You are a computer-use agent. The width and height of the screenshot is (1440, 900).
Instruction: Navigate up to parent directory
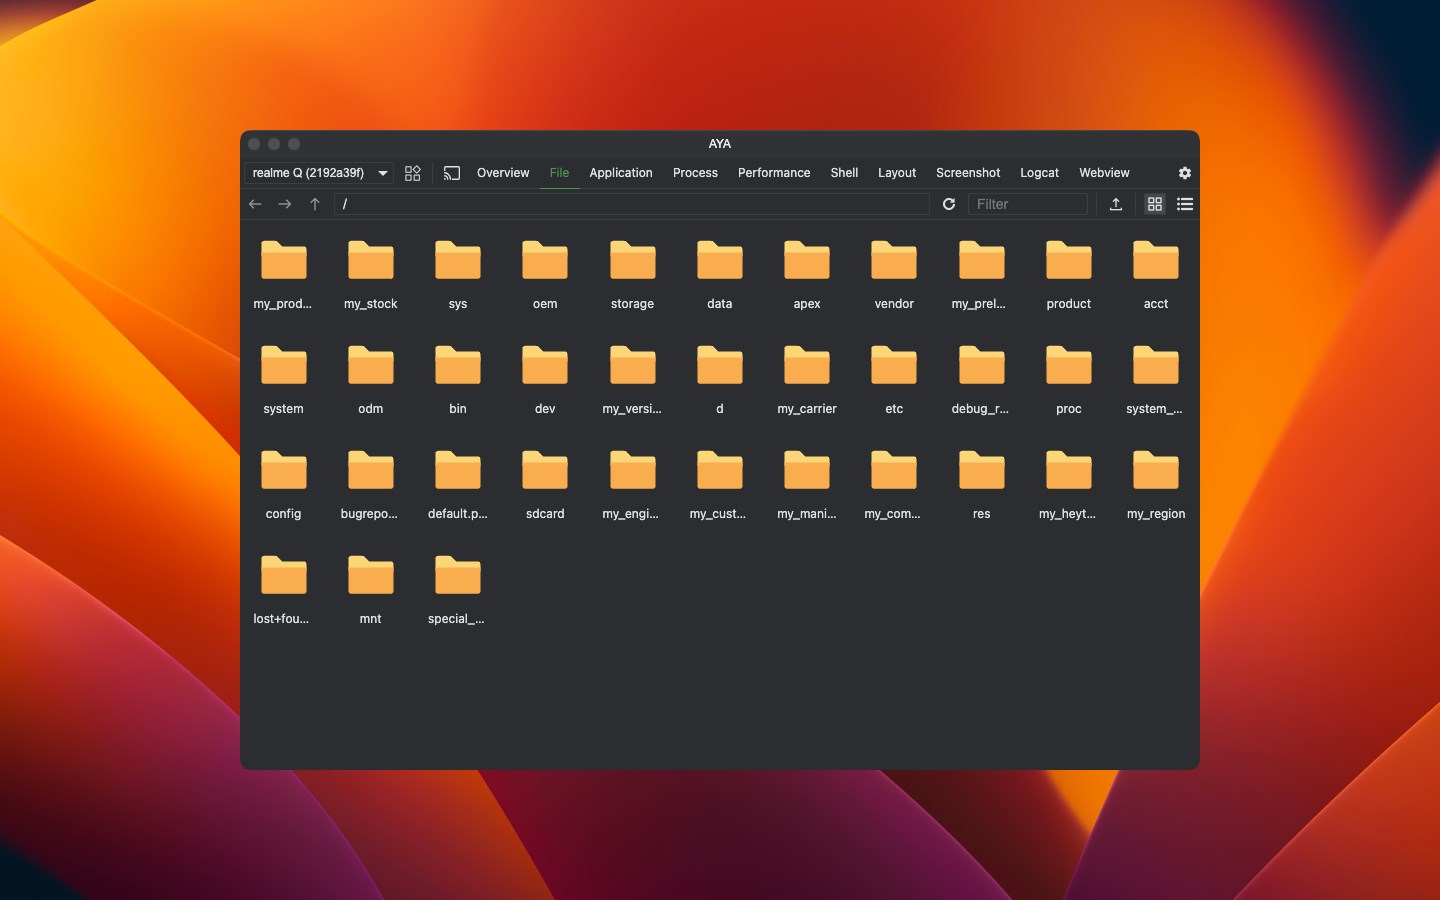pyautogui.click(x=315, y=204)
